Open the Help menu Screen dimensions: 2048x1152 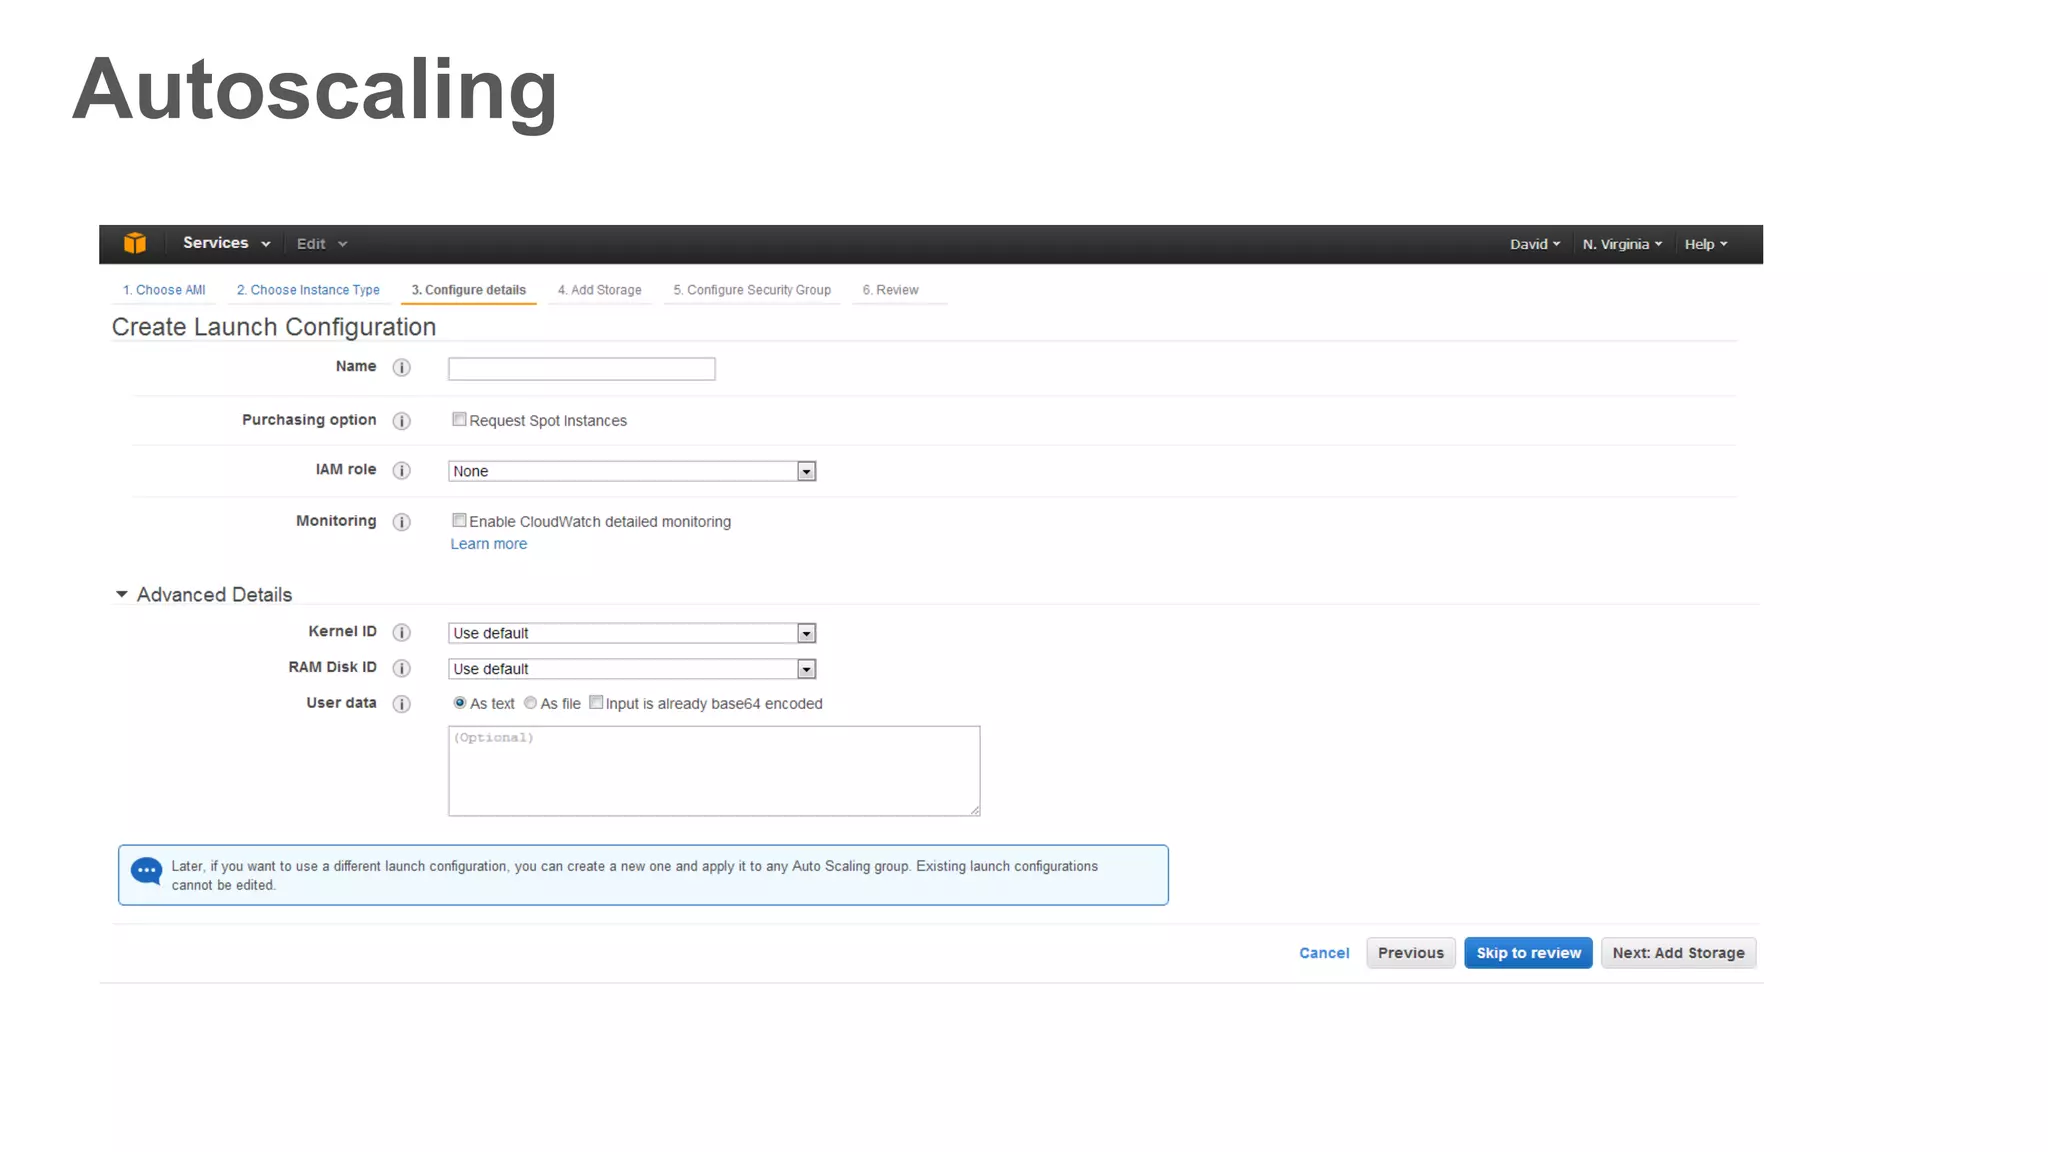point(1706,244)
